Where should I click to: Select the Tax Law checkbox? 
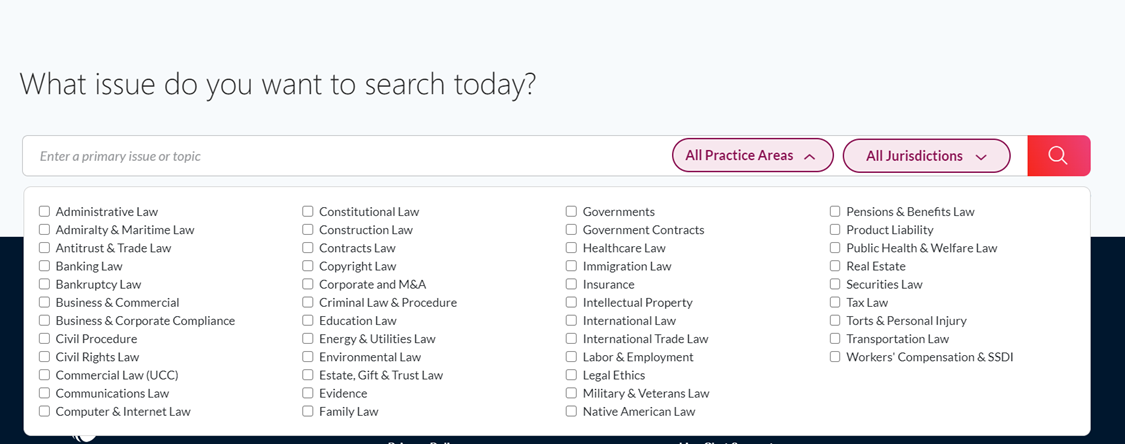tap(835, 303)
